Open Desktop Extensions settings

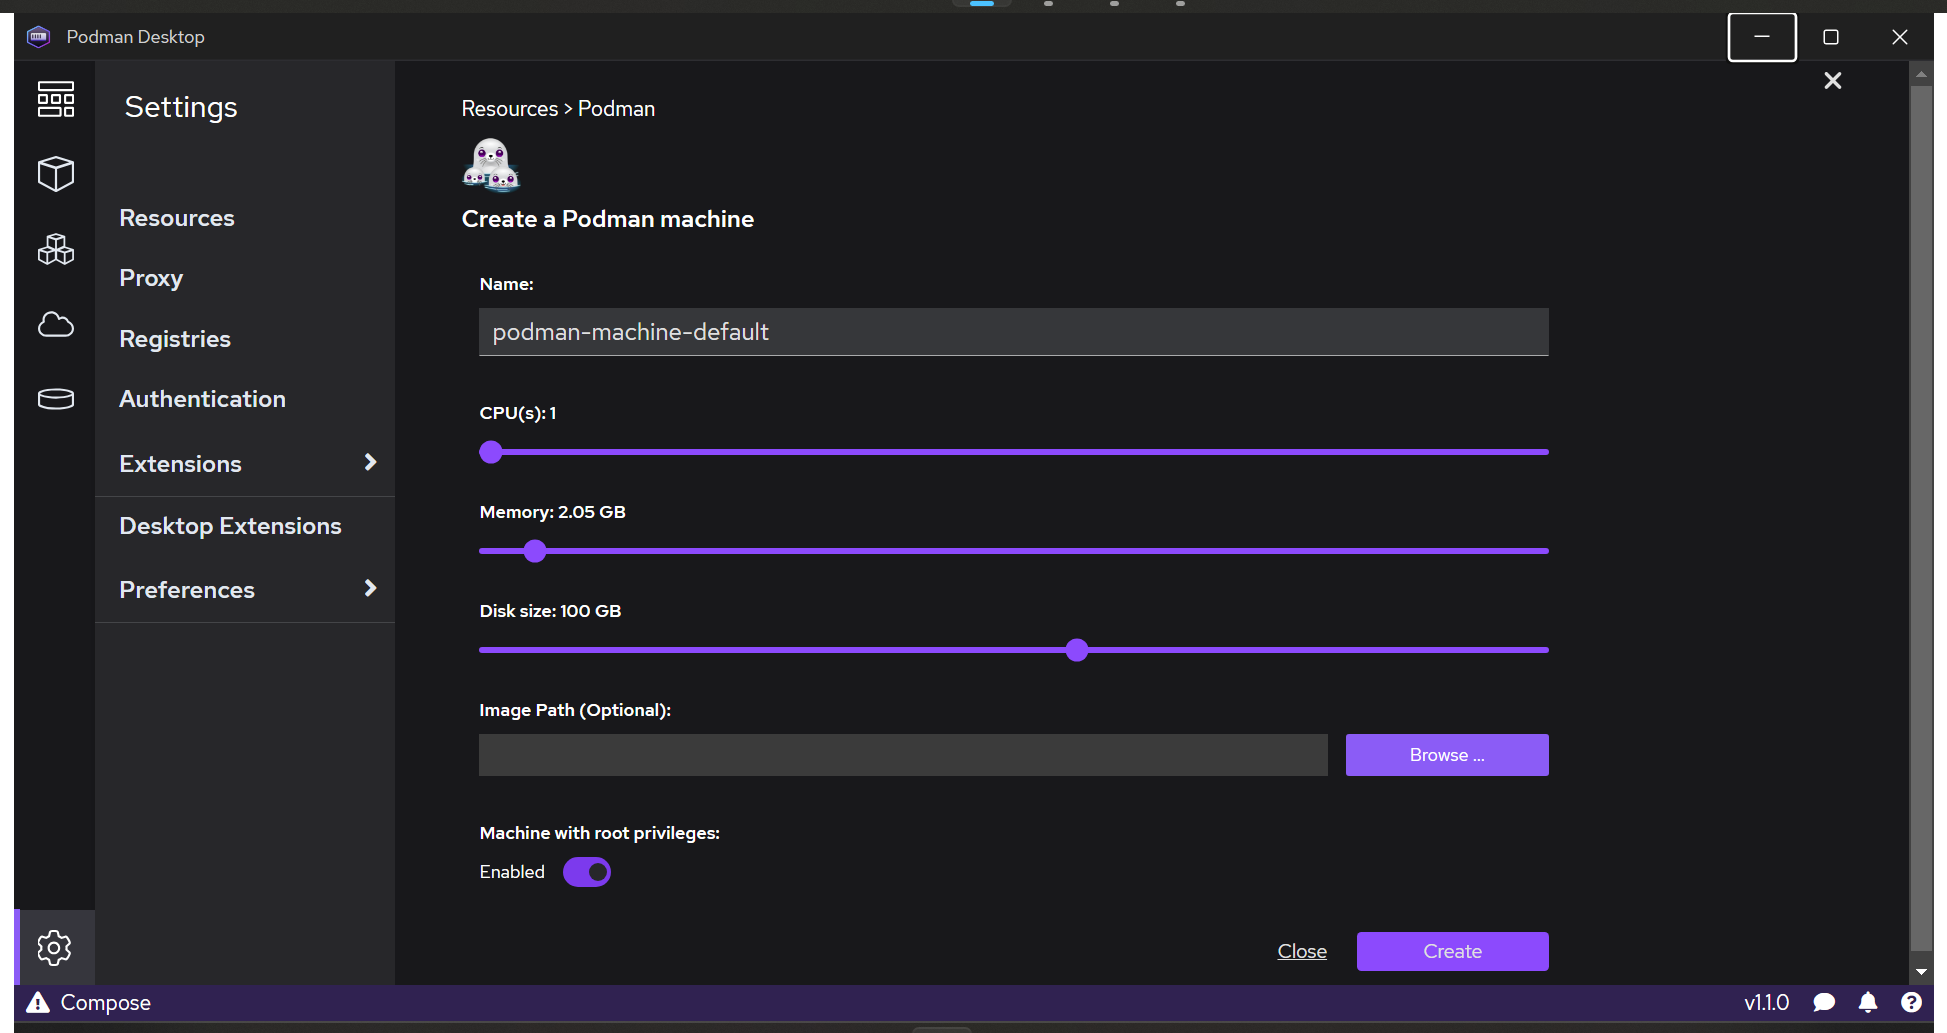(231, 526)
